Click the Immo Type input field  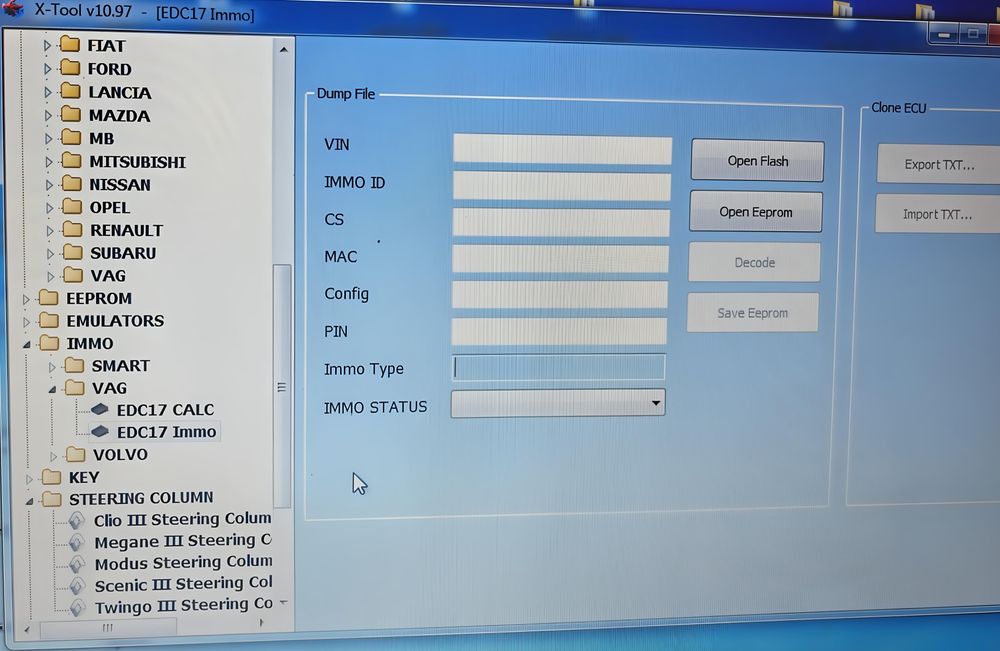click(x=559, y=367)
